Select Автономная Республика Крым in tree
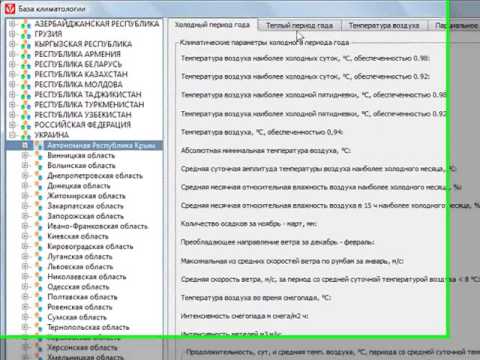 pos(101,145)
